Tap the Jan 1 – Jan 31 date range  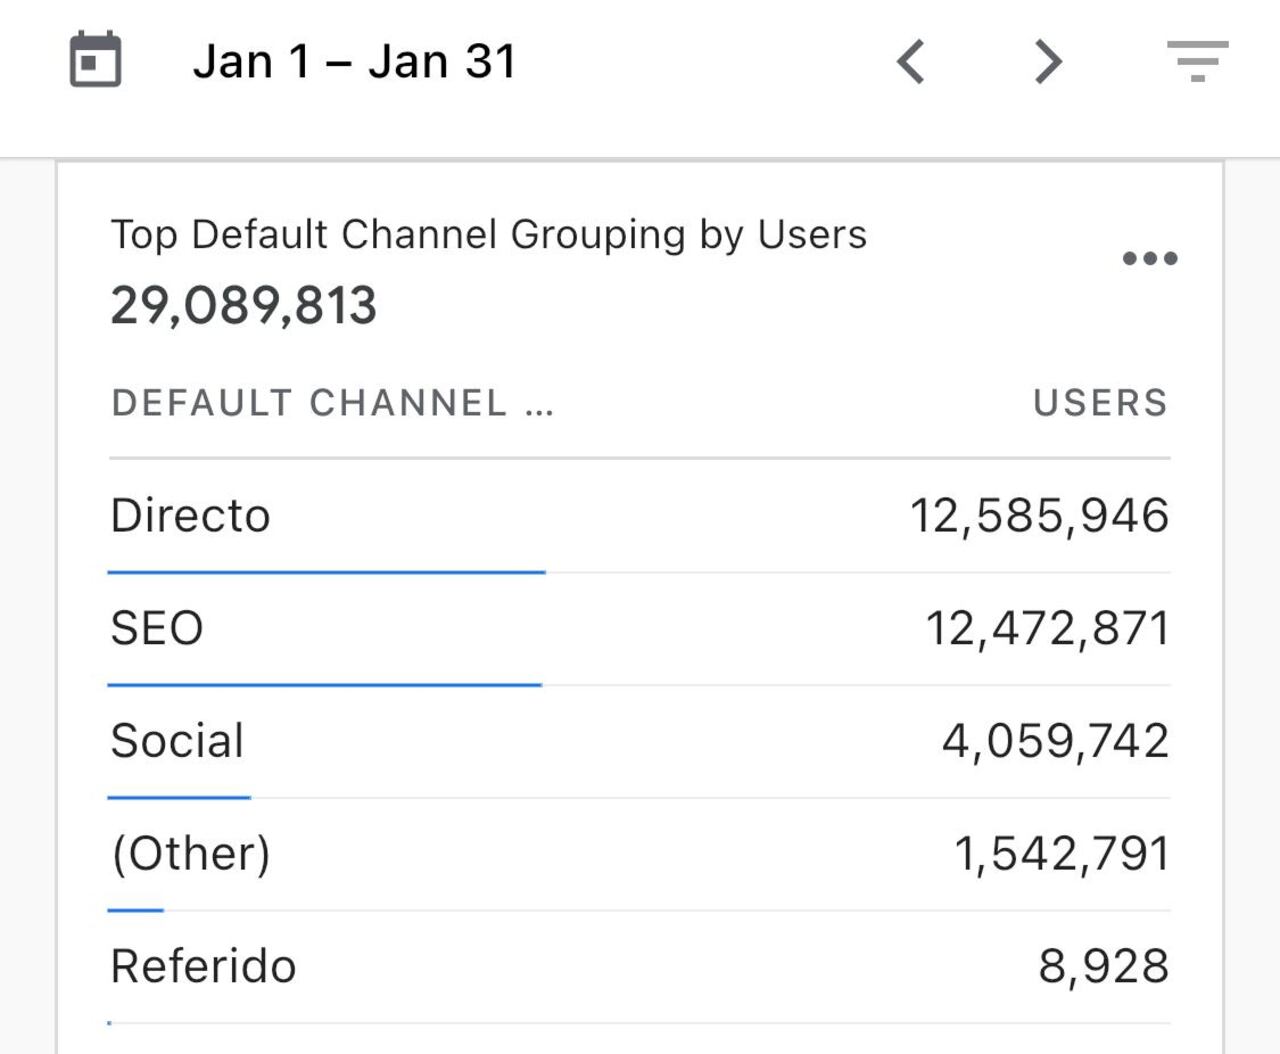[x=354, y=62]
